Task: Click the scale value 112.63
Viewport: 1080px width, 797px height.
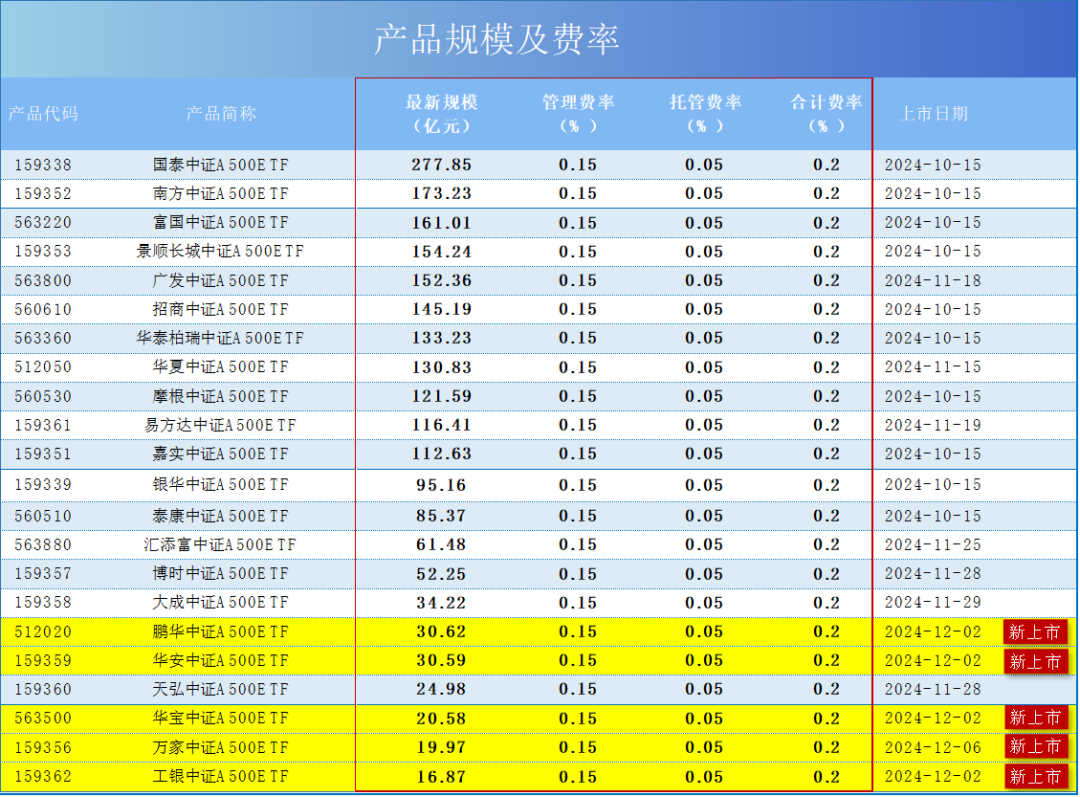Action: tap(442, 454)
